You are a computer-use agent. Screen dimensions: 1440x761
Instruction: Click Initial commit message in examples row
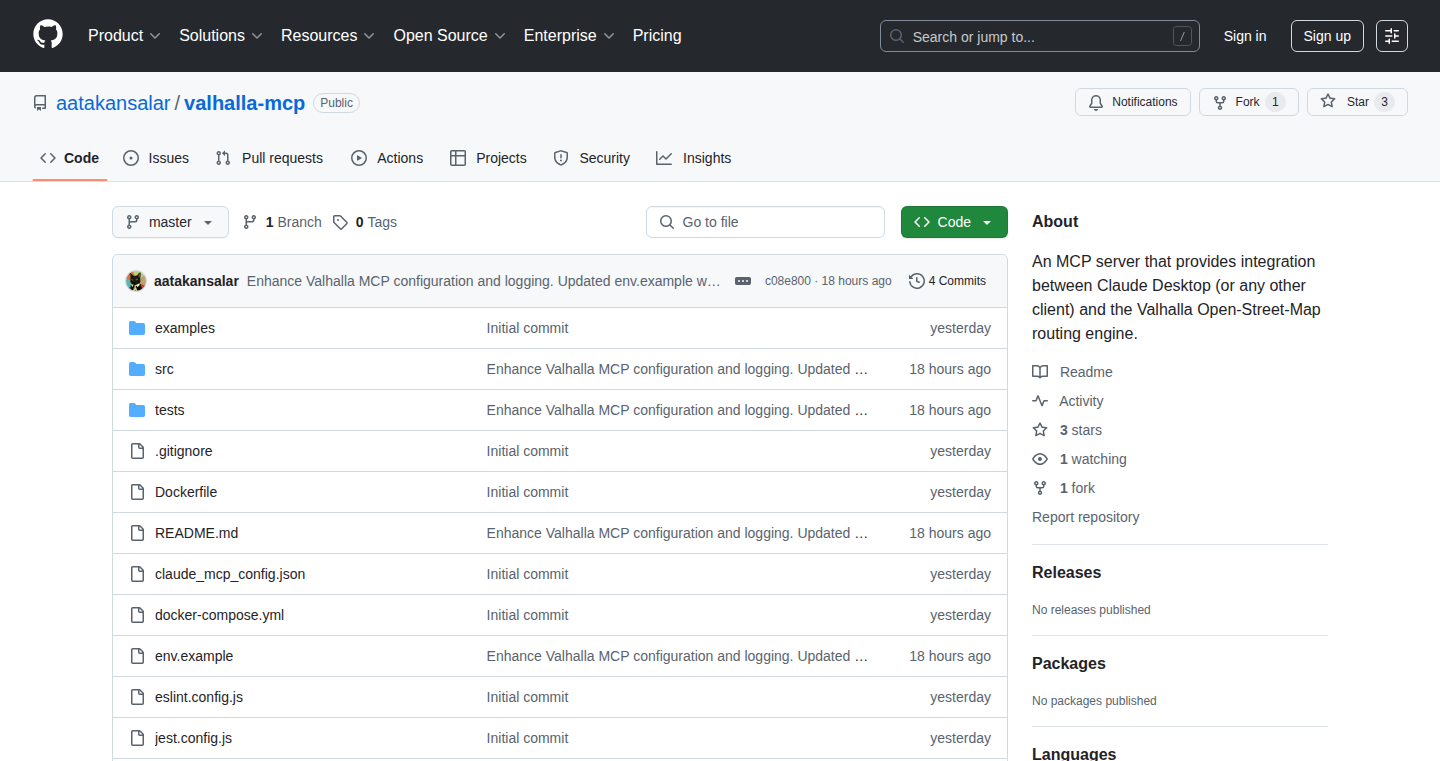point(527,328)
